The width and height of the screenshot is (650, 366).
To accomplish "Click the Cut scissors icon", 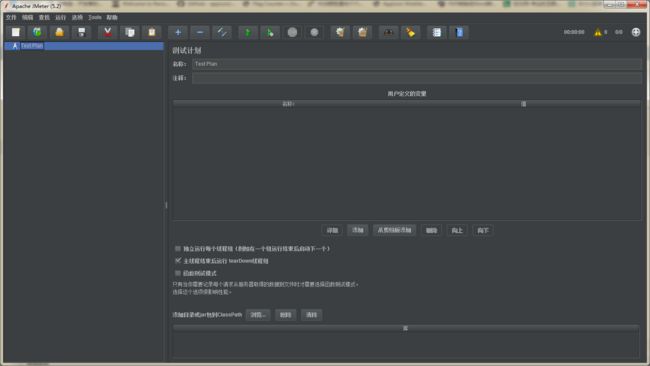I will point(107,32).
